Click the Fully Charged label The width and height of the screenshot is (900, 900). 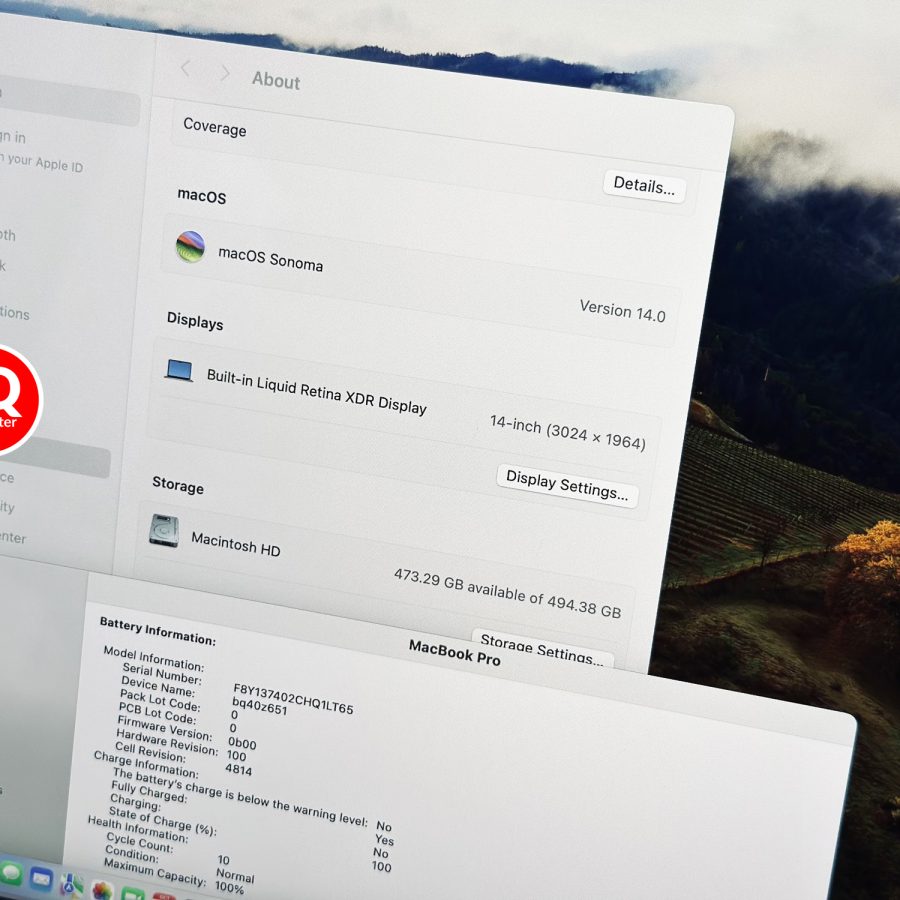pos(149,792)
